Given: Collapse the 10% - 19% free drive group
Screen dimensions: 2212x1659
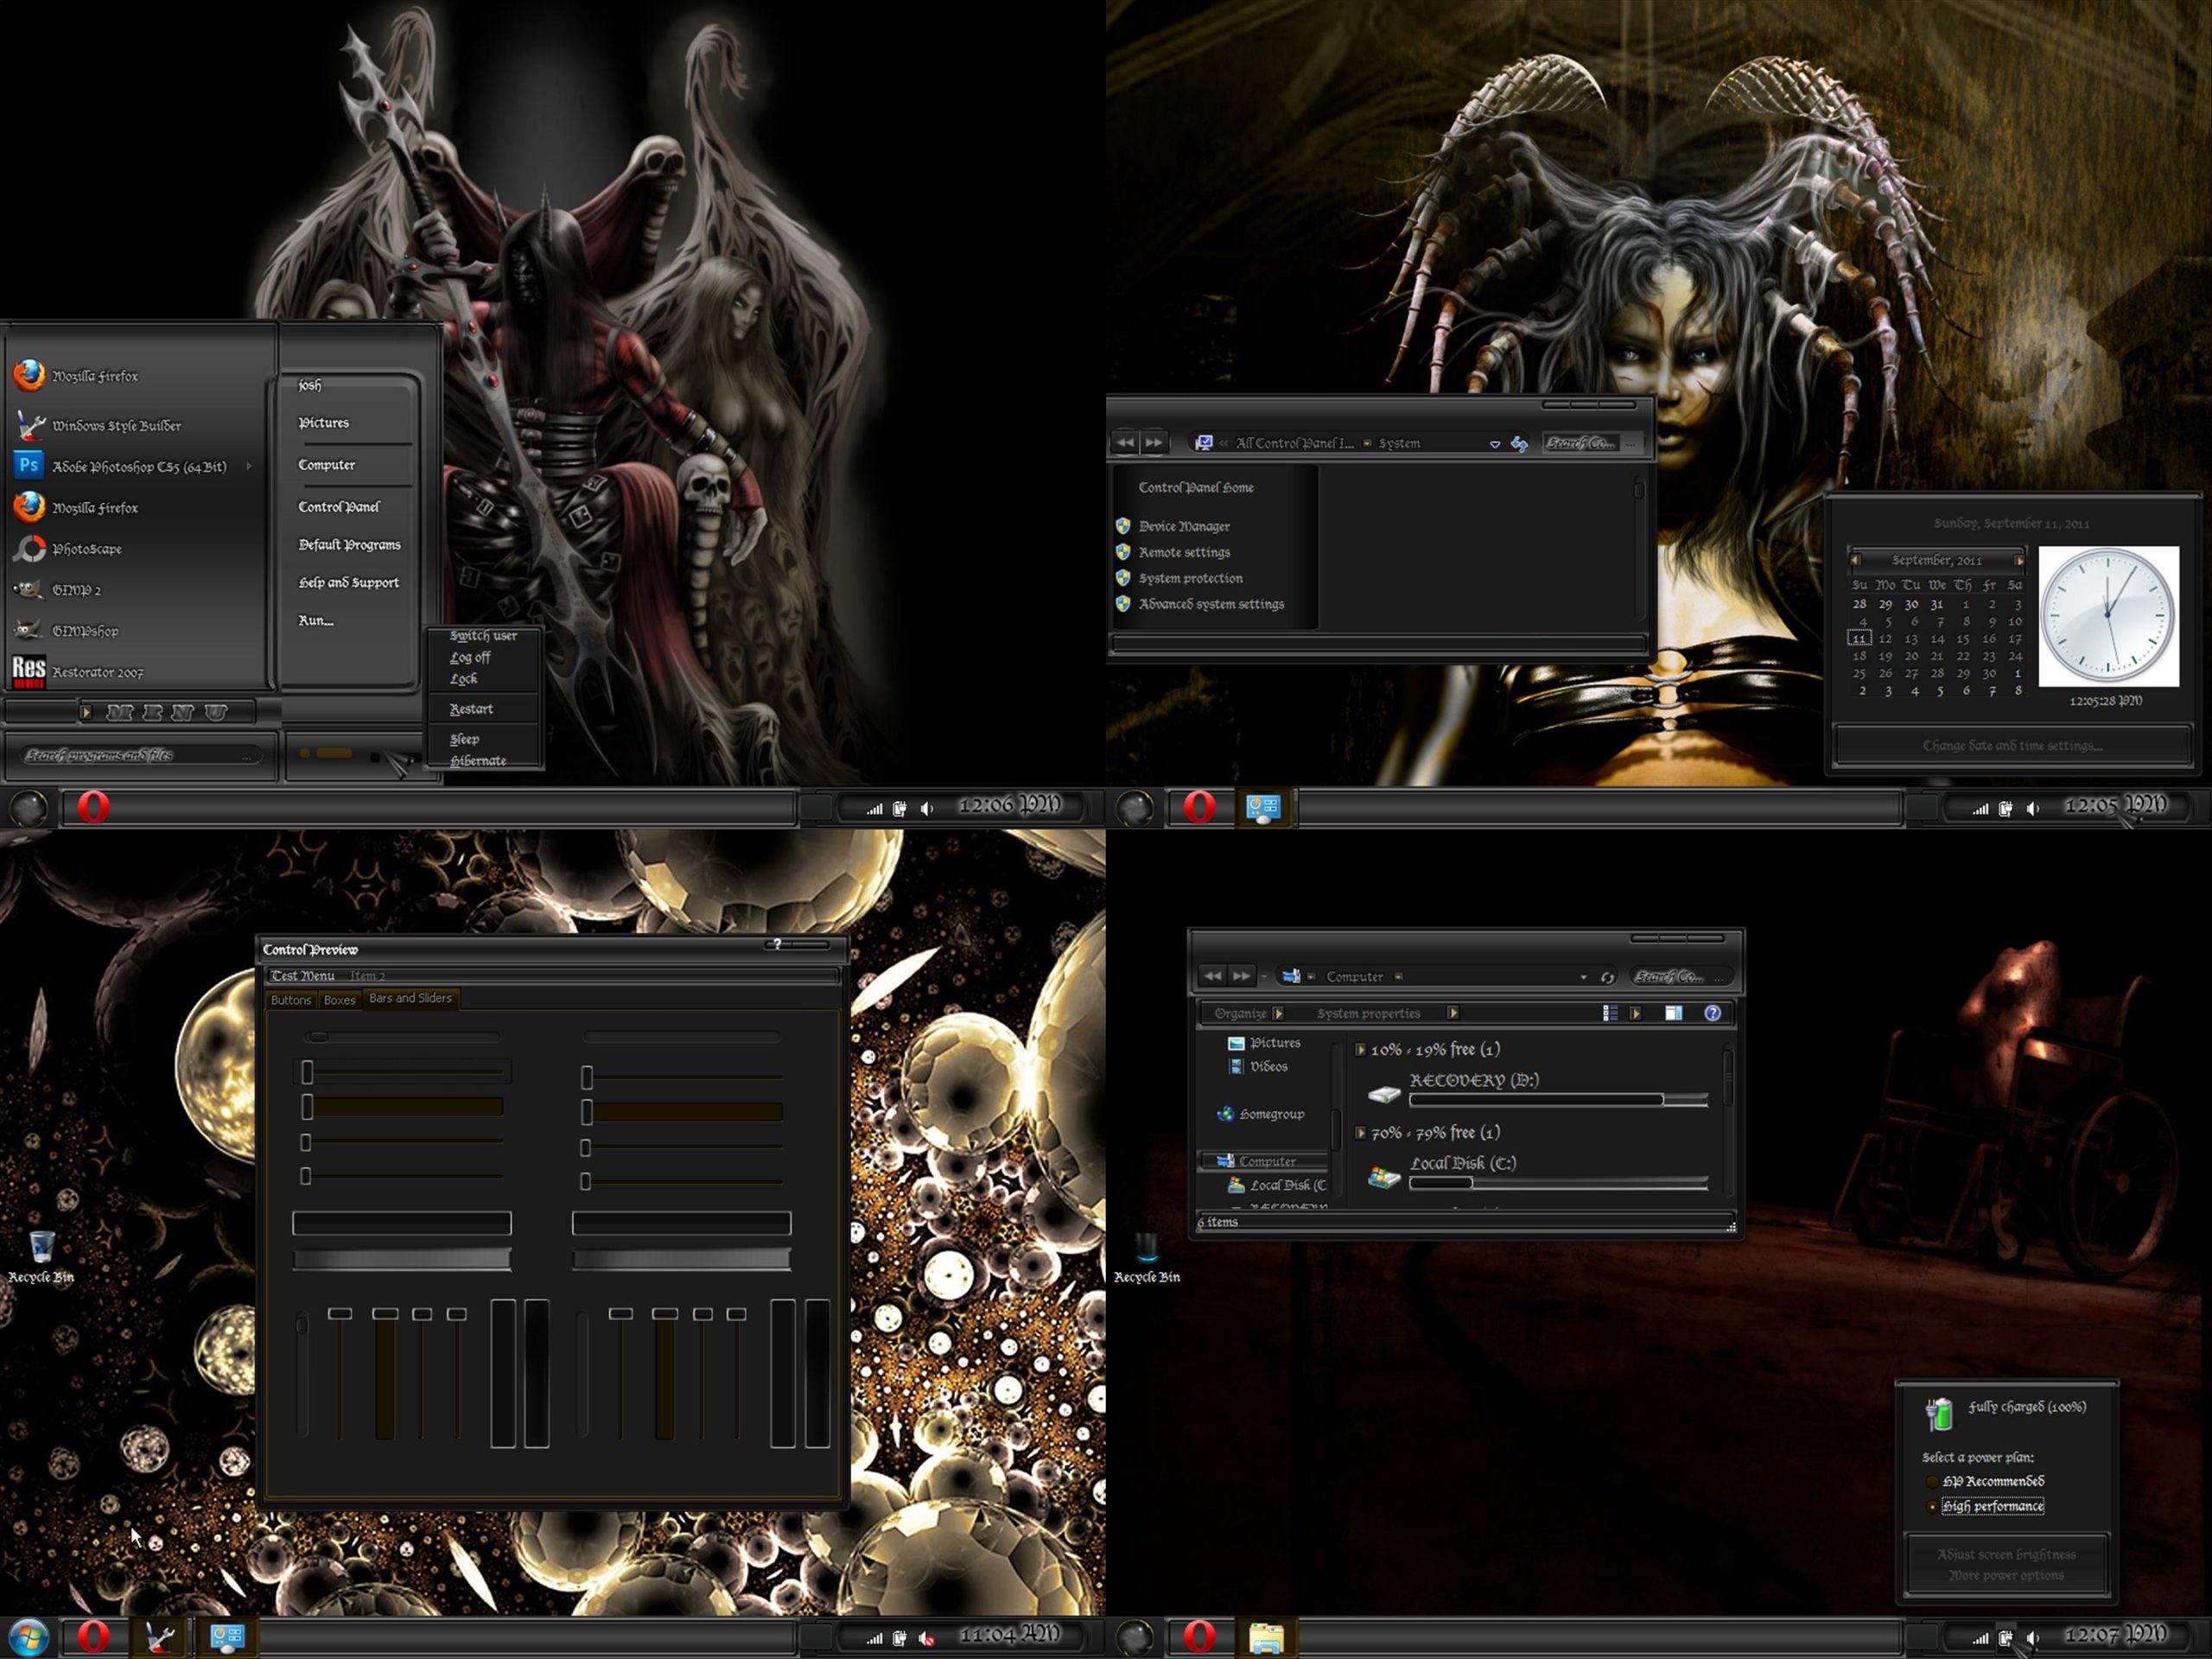Looking at the screenshot, I should coord(1361,1049).
